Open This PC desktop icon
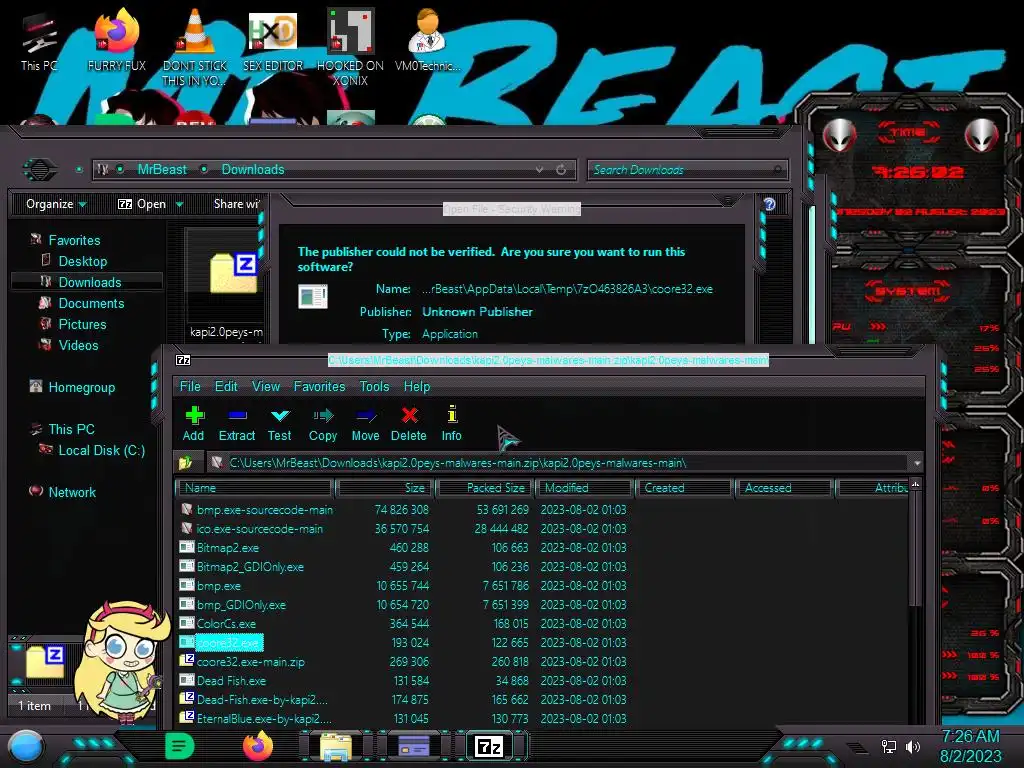1024x768 pixels. (39, 40)
